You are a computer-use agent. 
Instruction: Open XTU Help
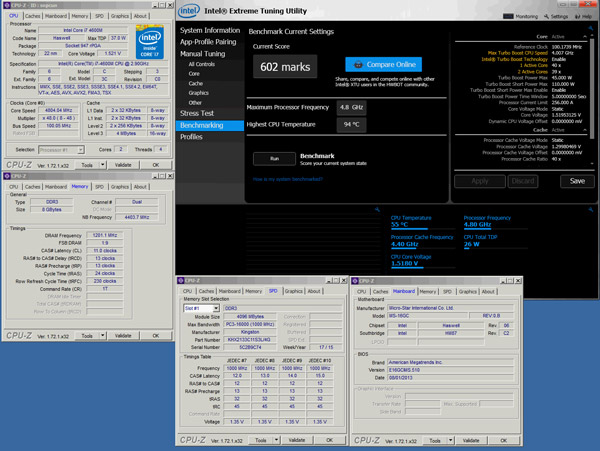(x=583, y=16)
